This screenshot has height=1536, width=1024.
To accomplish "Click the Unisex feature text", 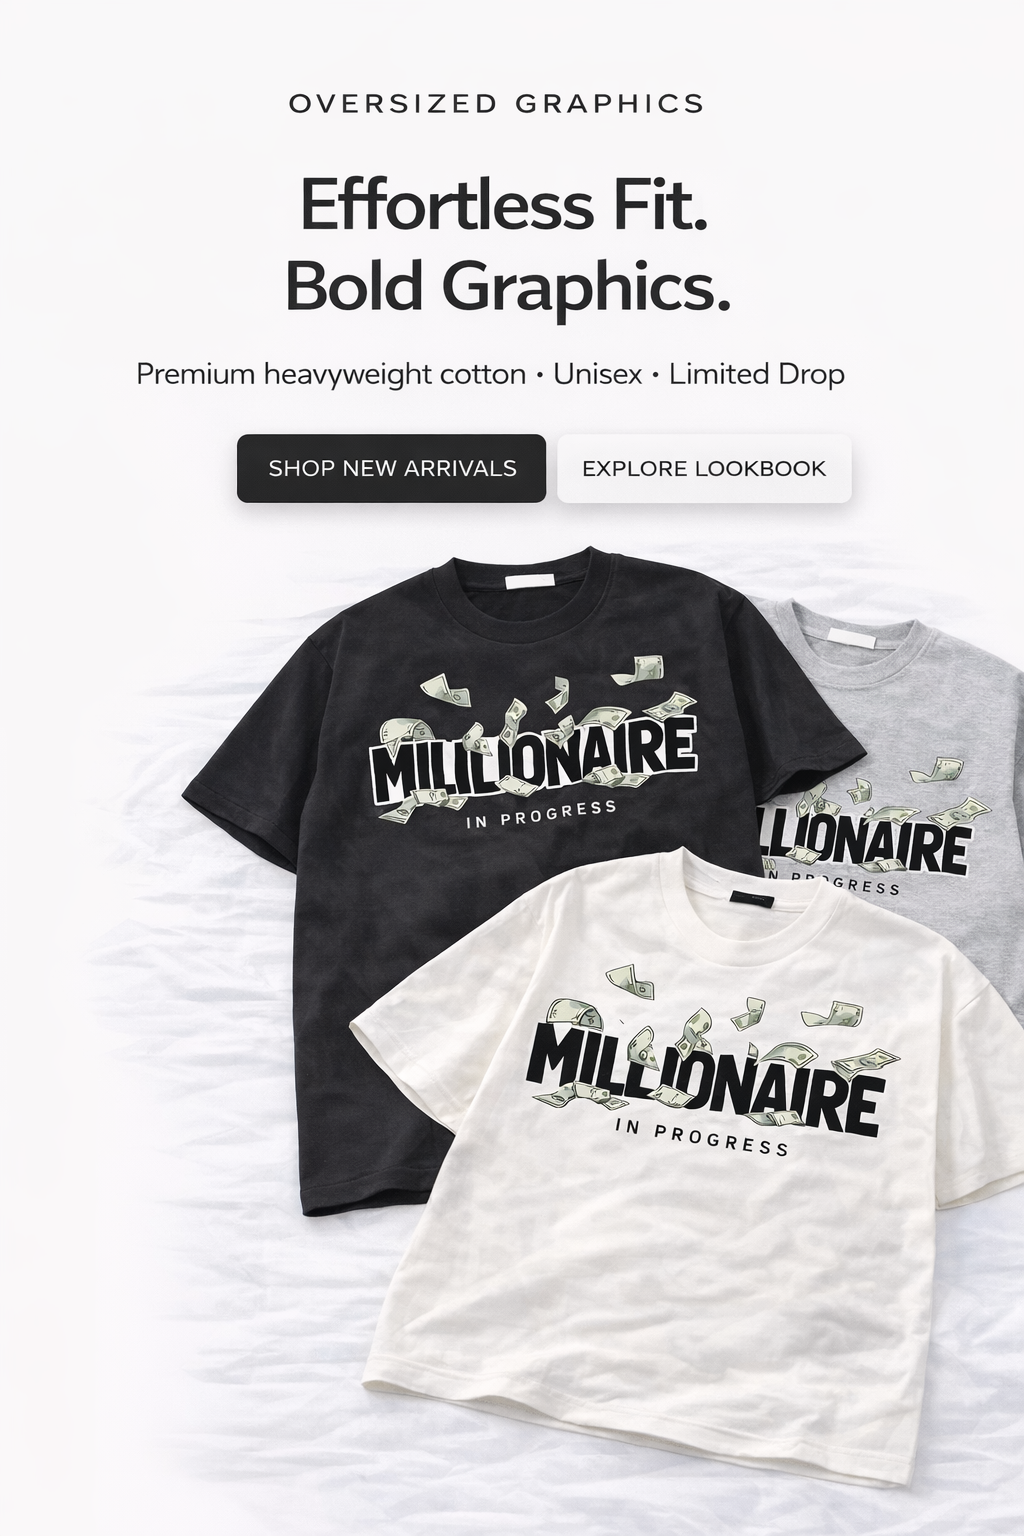I will coord(598,374).
